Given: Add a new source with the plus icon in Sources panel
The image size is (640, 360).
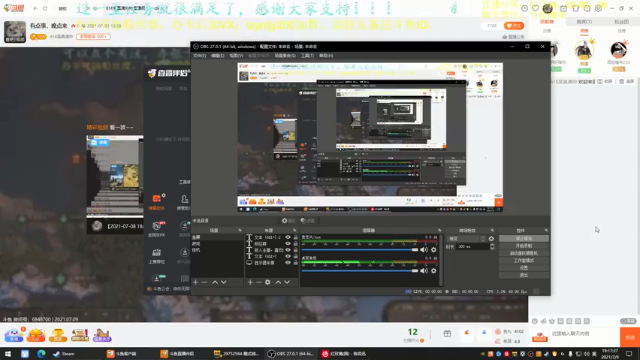Looking at the screenshot, I should coord(250,282).
